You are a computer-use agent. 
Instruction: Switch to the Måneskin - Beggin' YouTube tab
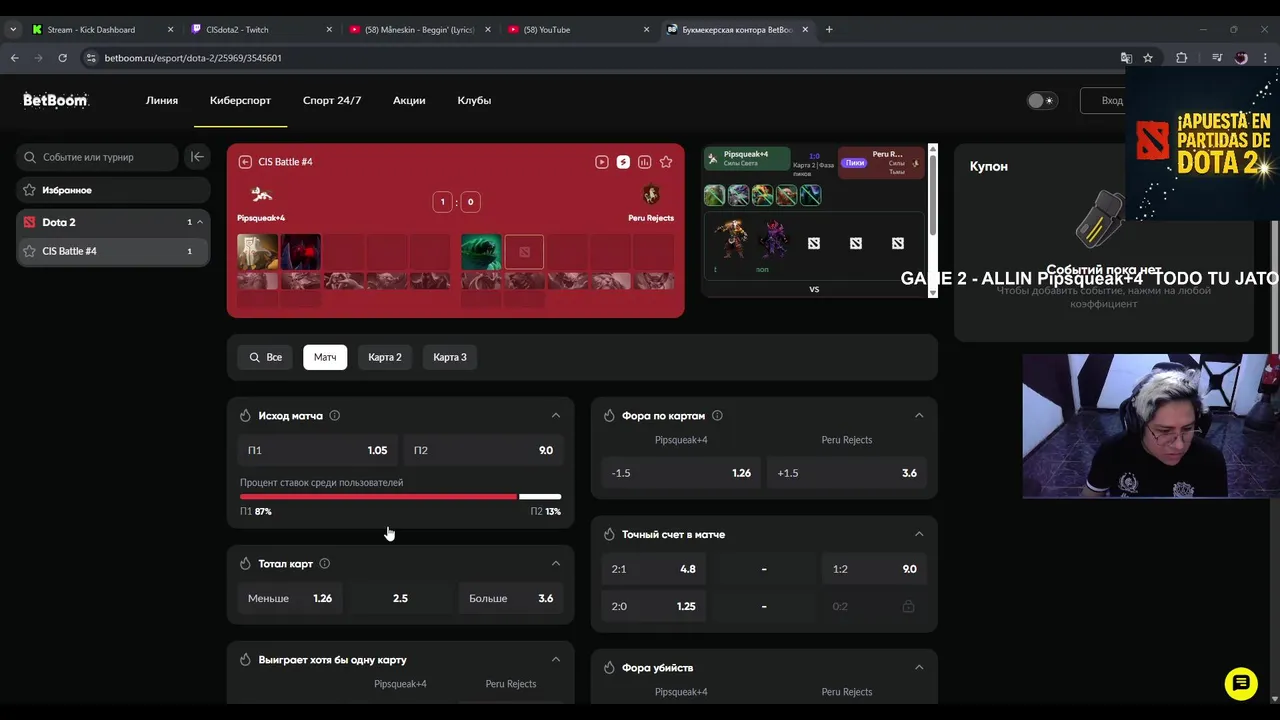pos(419,29)
